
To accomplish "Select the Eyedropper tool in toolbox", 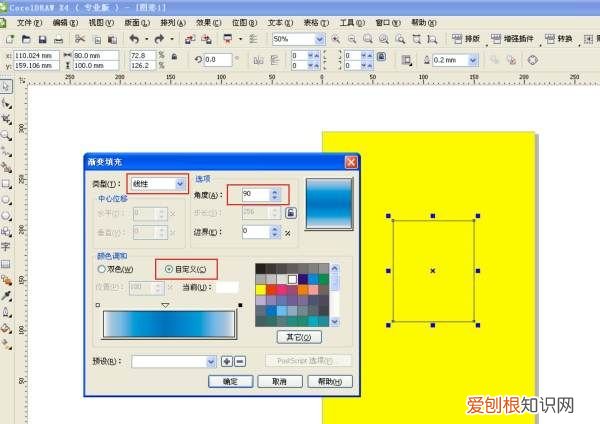I will 6,295.
